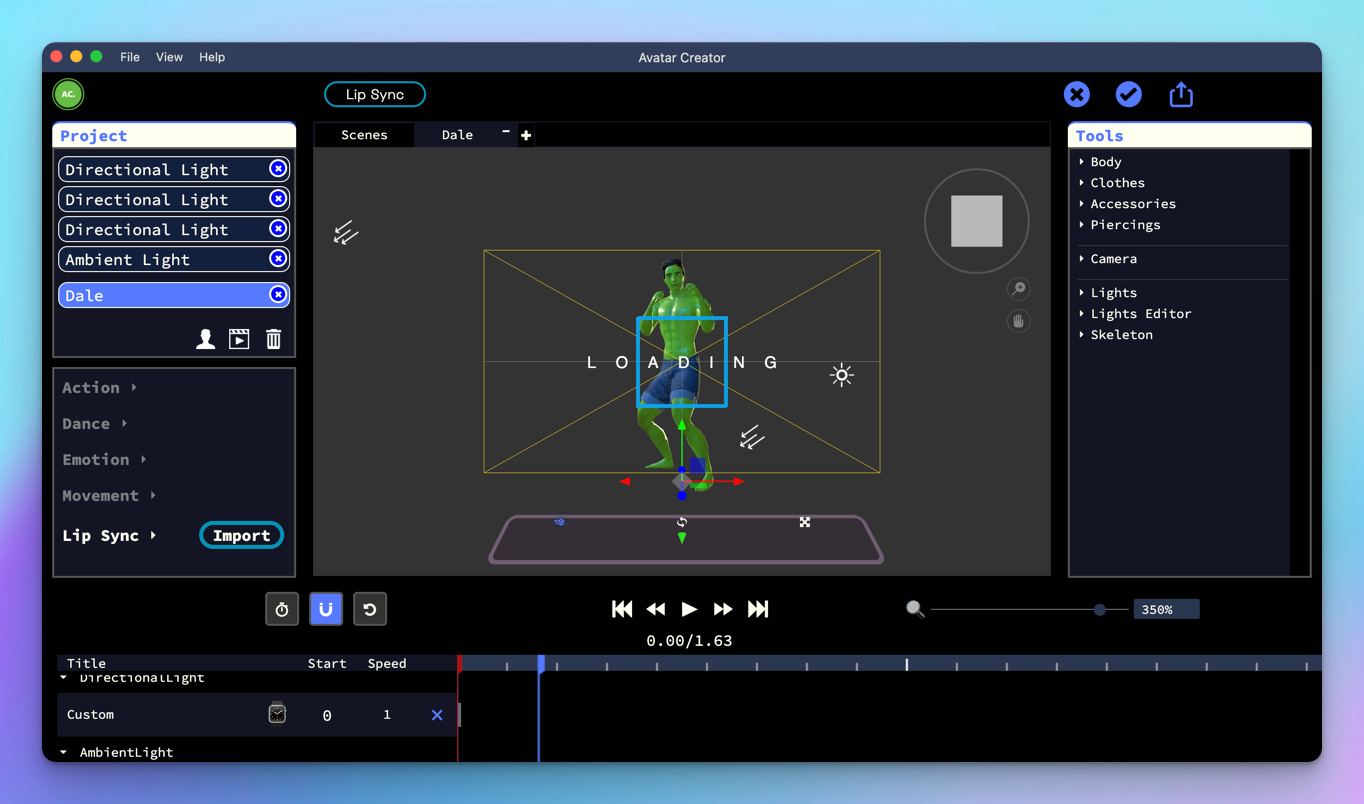The width and height of the screenshot is (1364, 804).
Task: Expand the Lights tools section
Action: pos(1108,292)
